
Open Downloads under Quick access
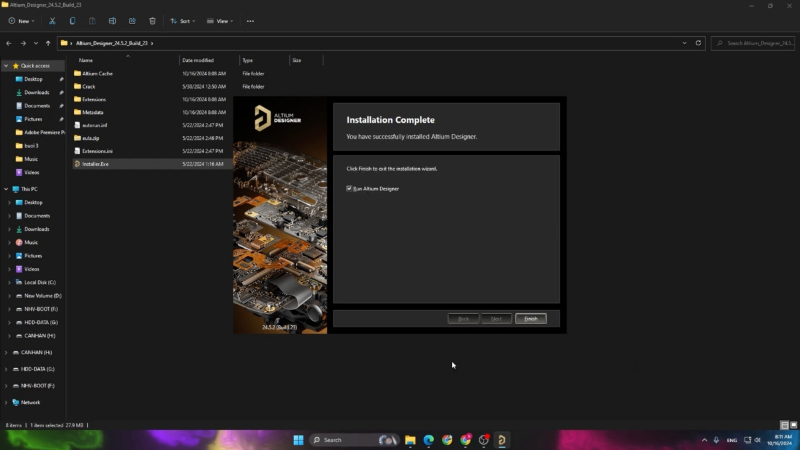coord(36,92)
